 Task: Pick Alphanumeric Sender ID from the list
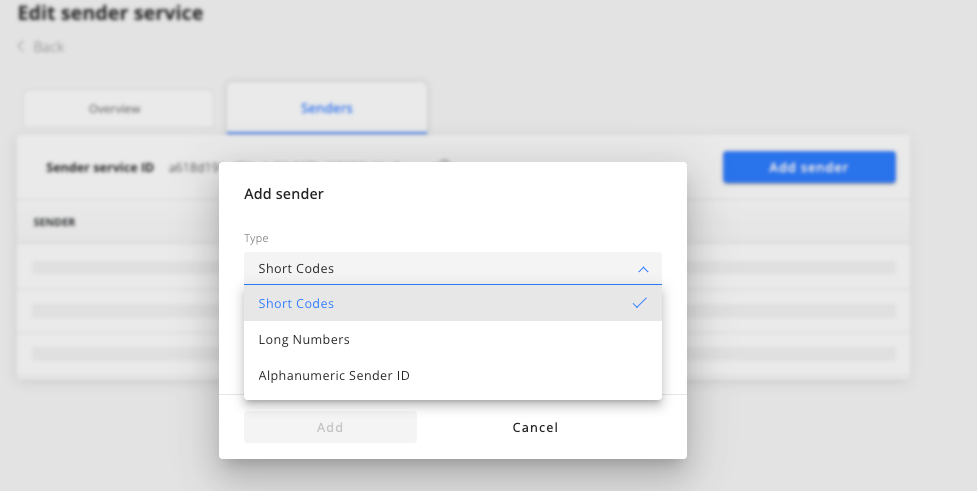point(452,376)
